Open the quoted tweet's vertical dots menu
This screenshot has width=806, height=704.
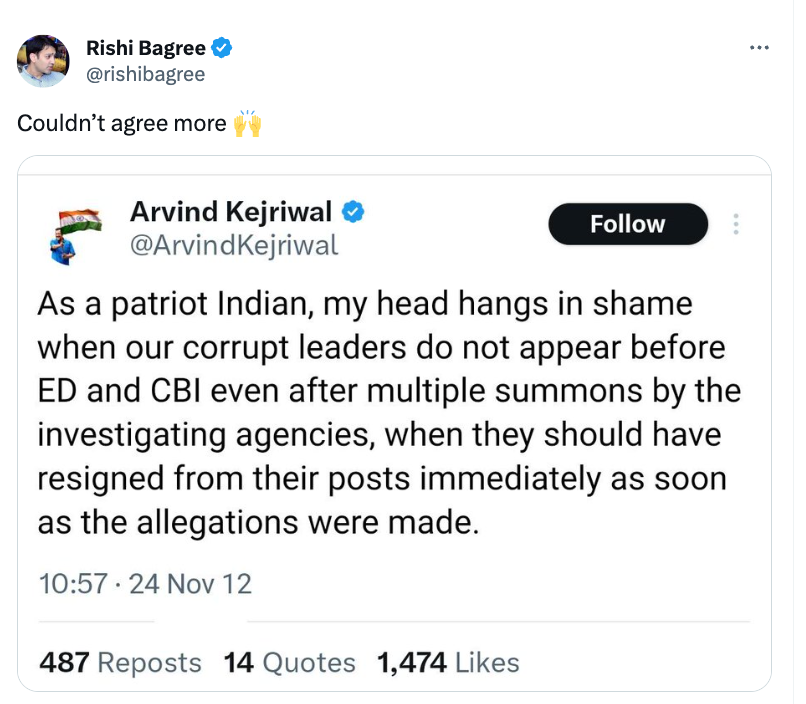tap(736, 224)
